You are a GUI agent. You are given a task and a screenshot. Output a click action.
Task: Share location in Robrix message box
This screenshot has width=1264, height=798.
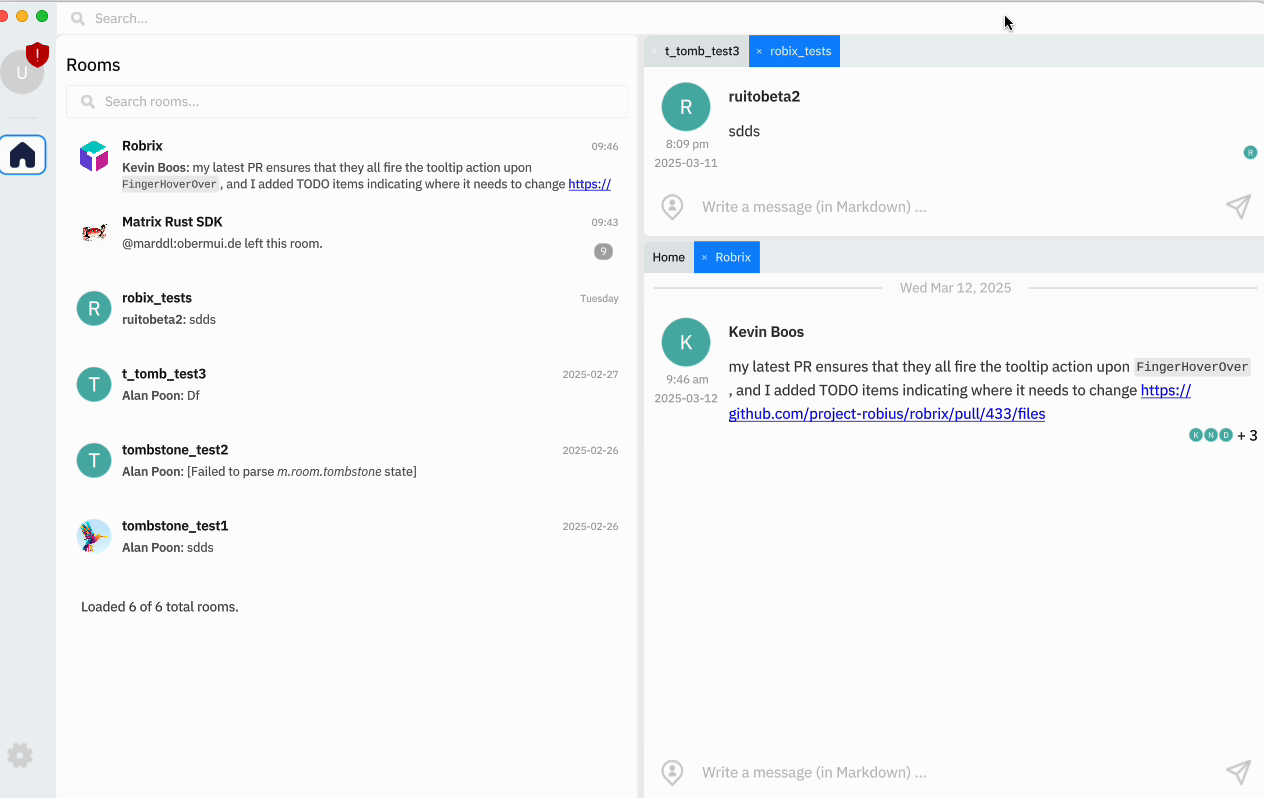[672, 772]
